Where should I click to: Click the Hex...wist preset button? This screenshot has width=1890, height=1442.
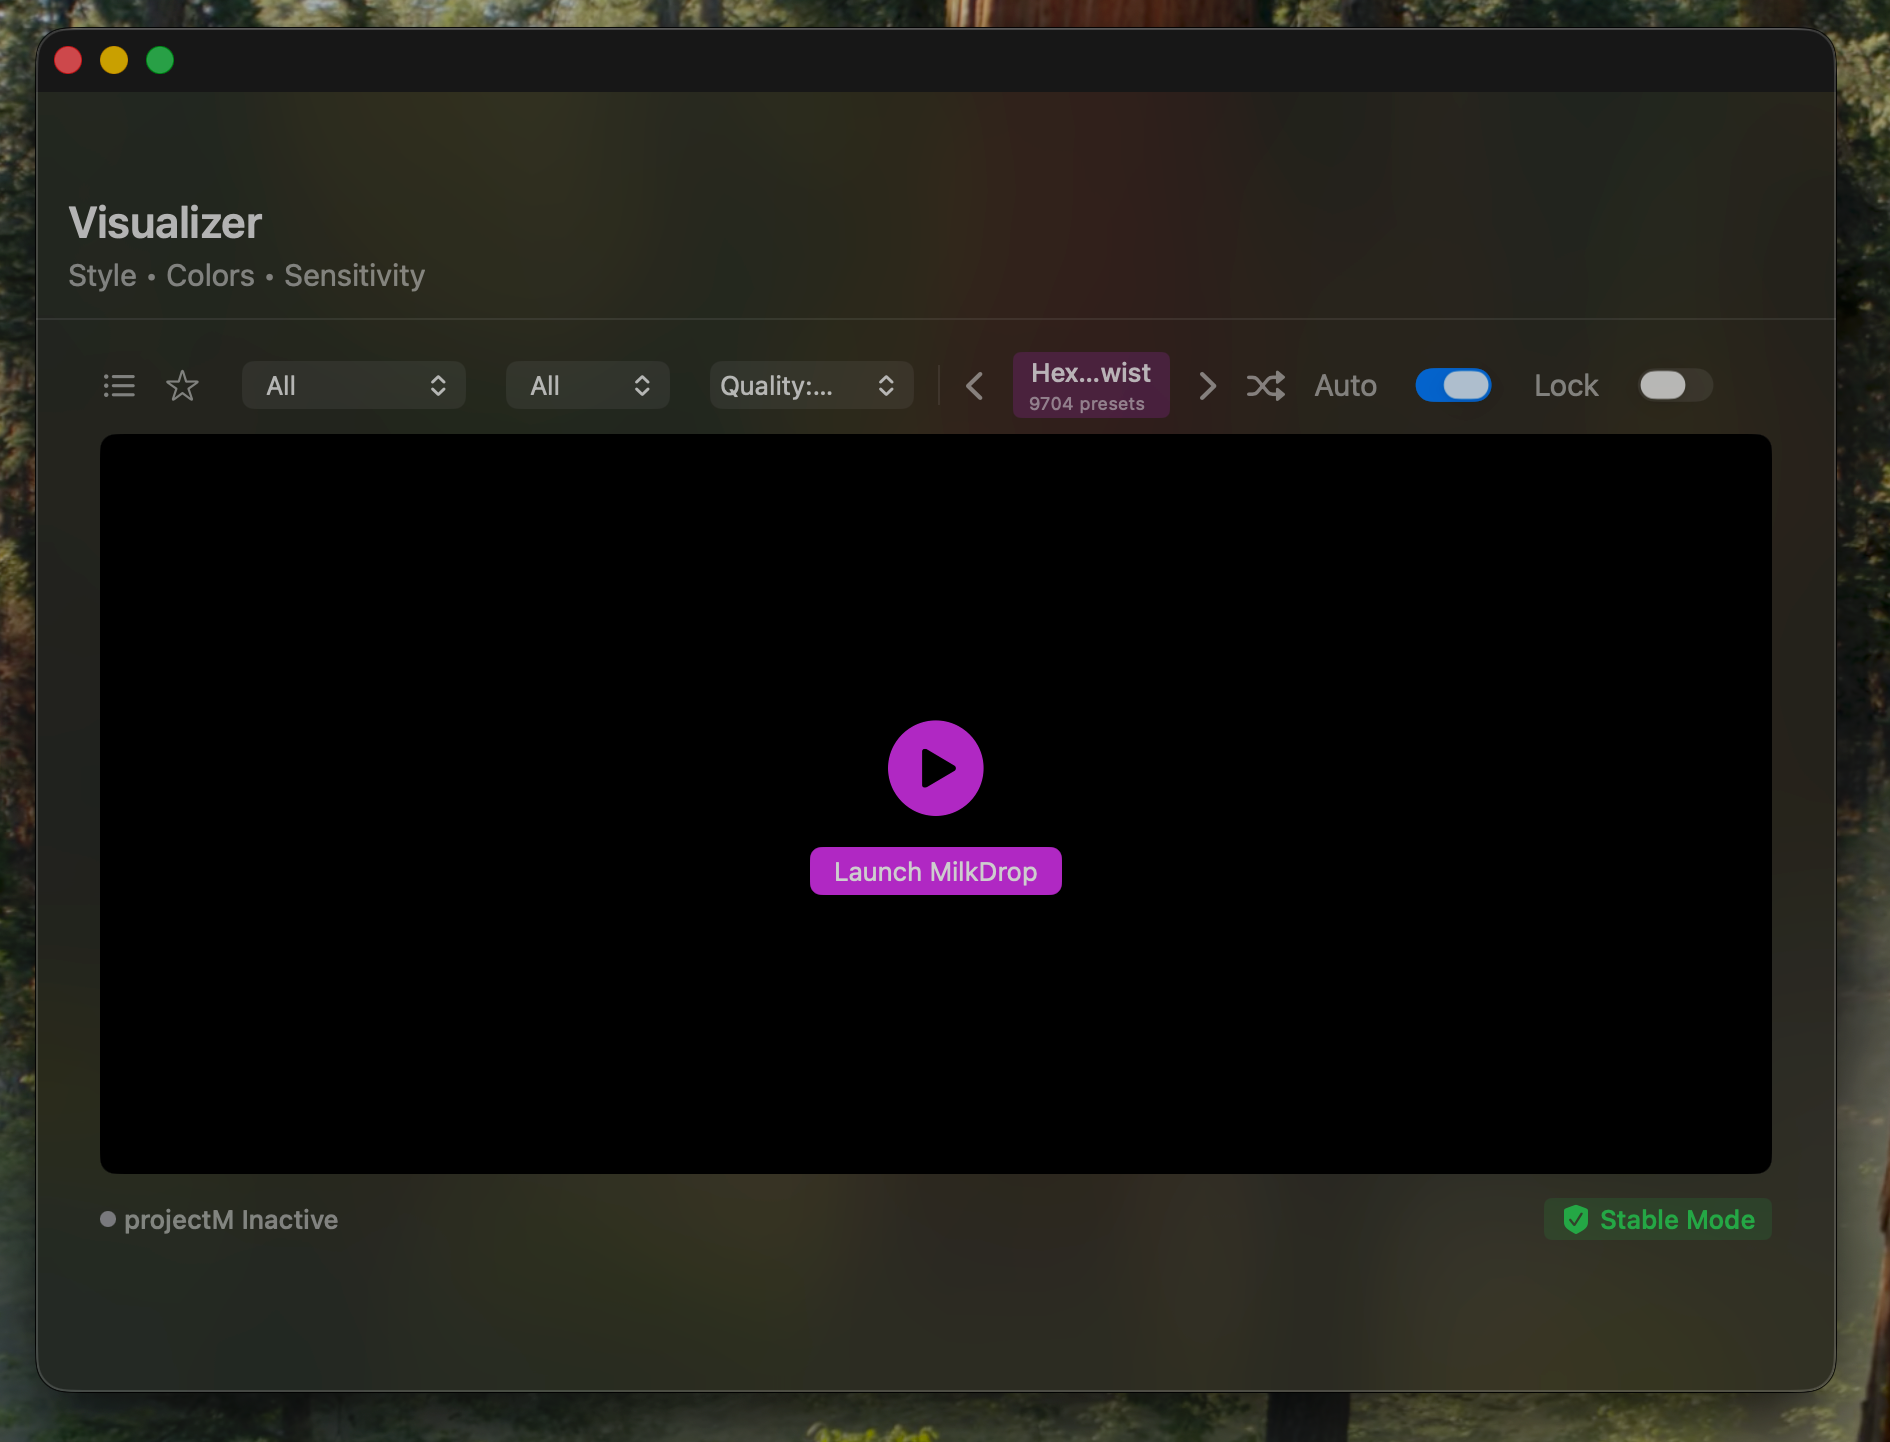coord(1091,385)
